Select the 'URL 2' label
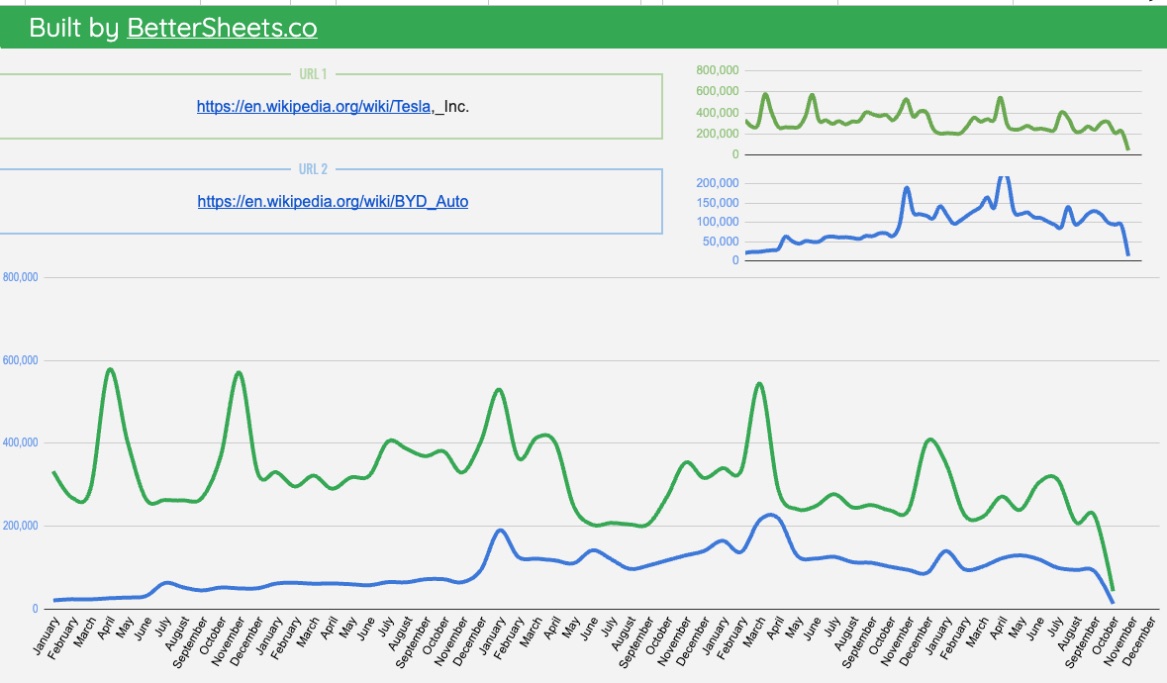This screenshot has width=1167, height=683. [x=313, y=169]
